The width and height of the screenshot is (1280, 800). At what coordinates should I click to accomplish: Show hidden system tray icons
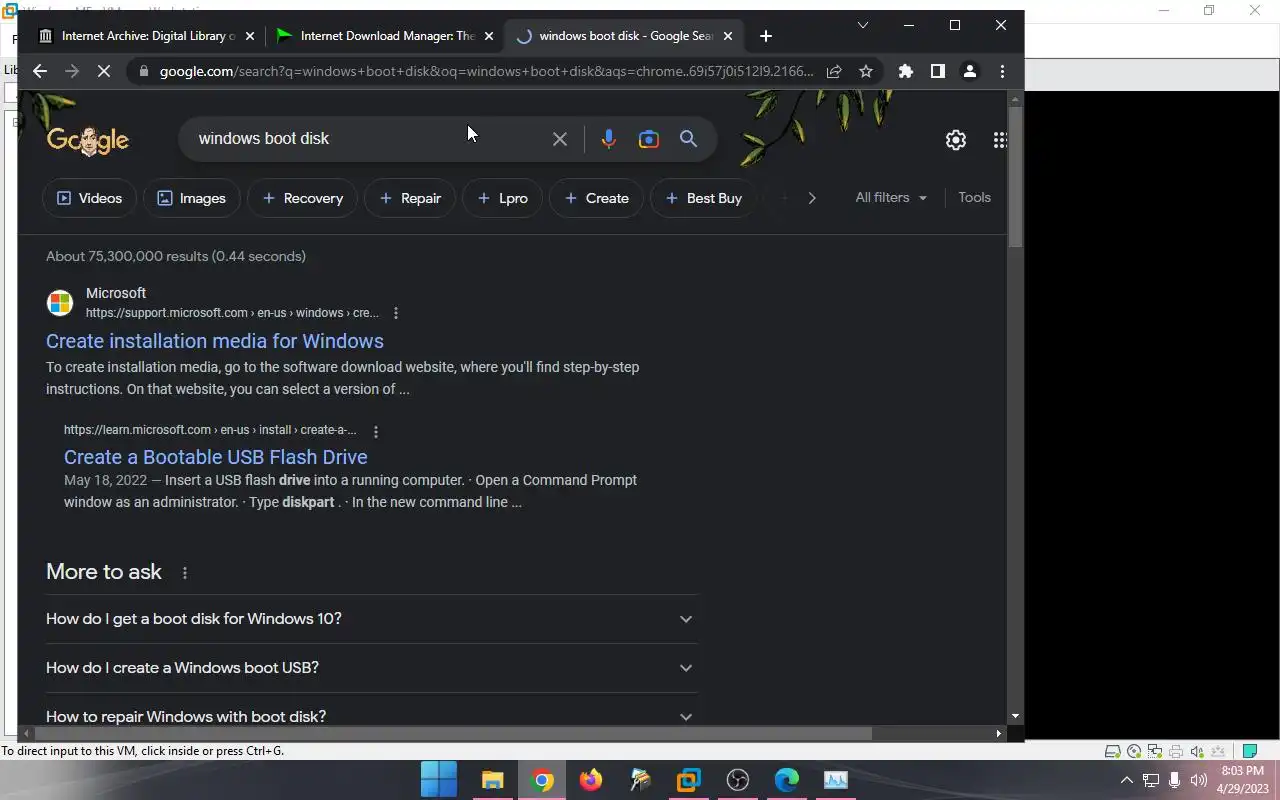click(x=1126, y=780)
